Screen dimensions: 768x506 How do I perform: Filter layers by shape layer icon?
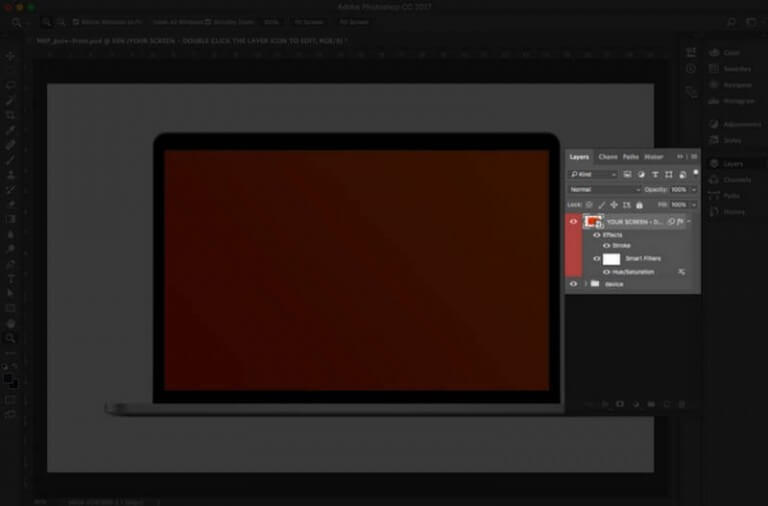(669, 174)
